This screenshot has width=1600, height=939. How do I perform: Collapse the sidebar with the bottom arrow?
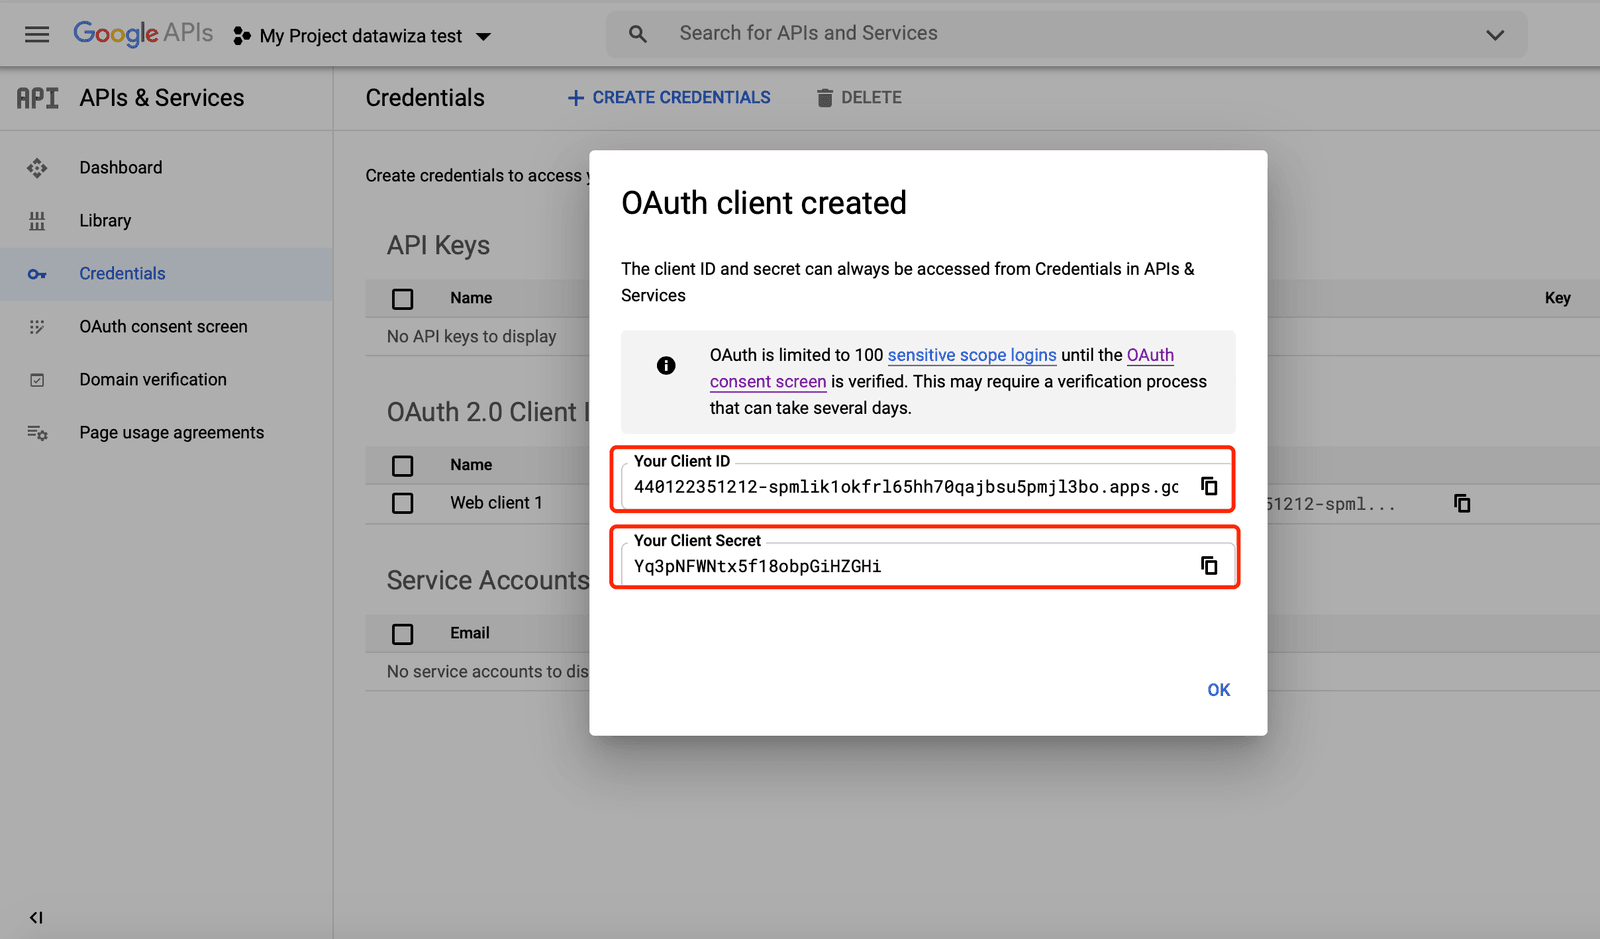pos(36,917)
